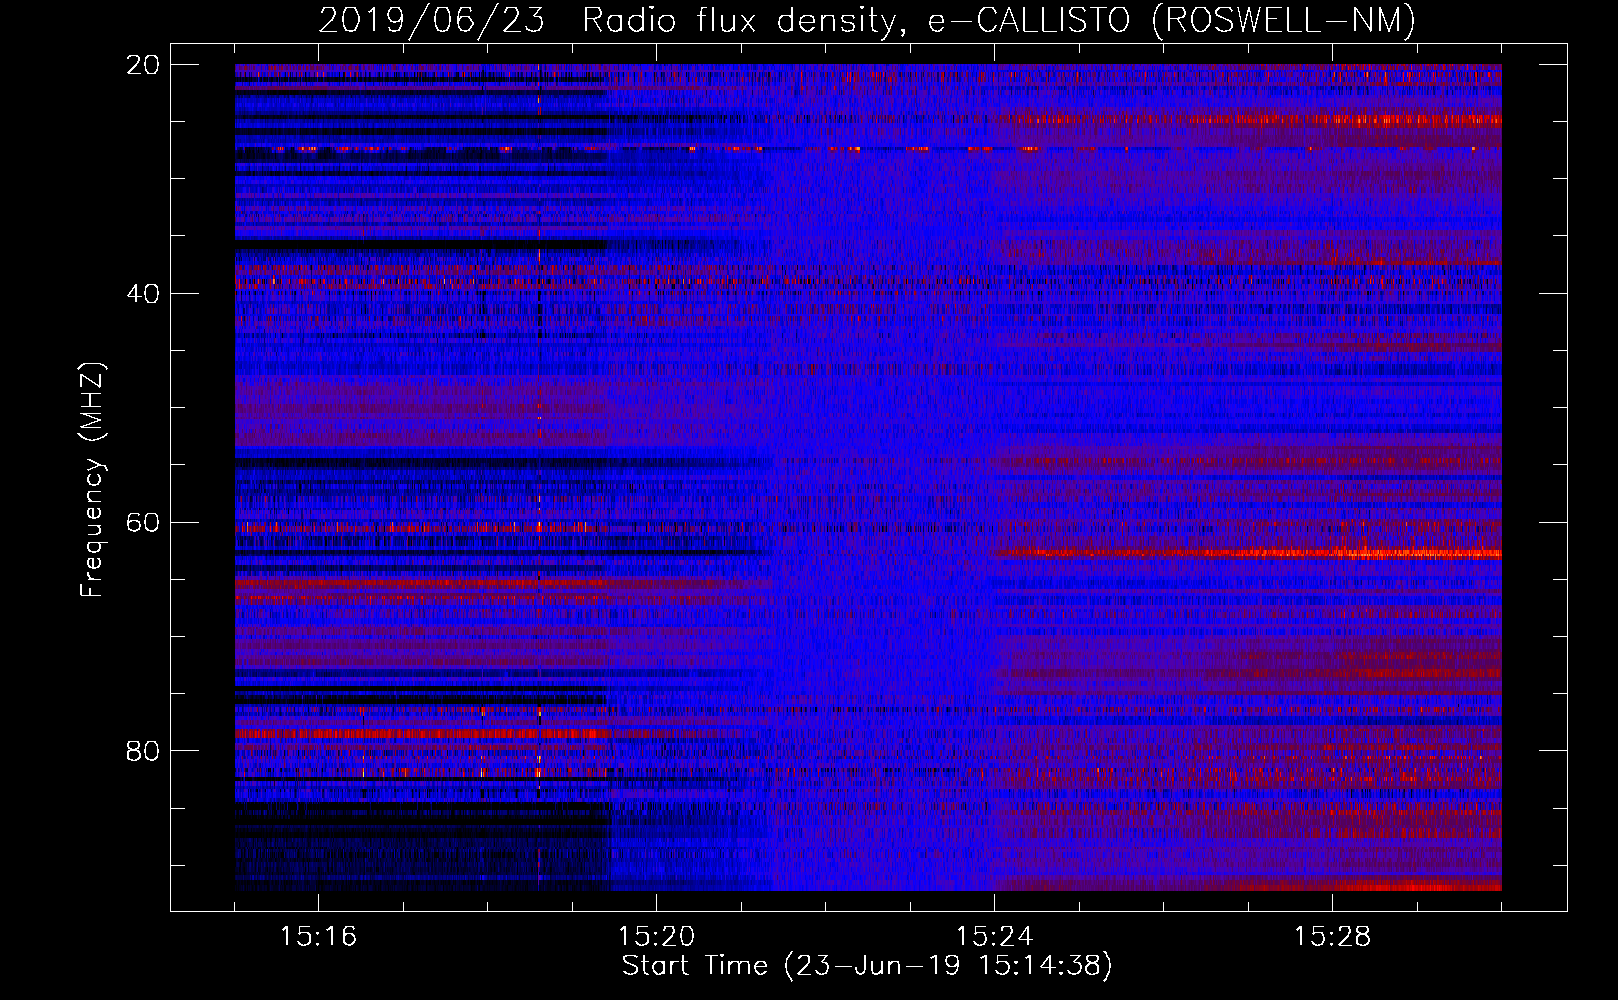
Task: Click the 'Start Time (23-Jun-19 15:14:38)' x-axis label
Action: (x=867, y=966)
